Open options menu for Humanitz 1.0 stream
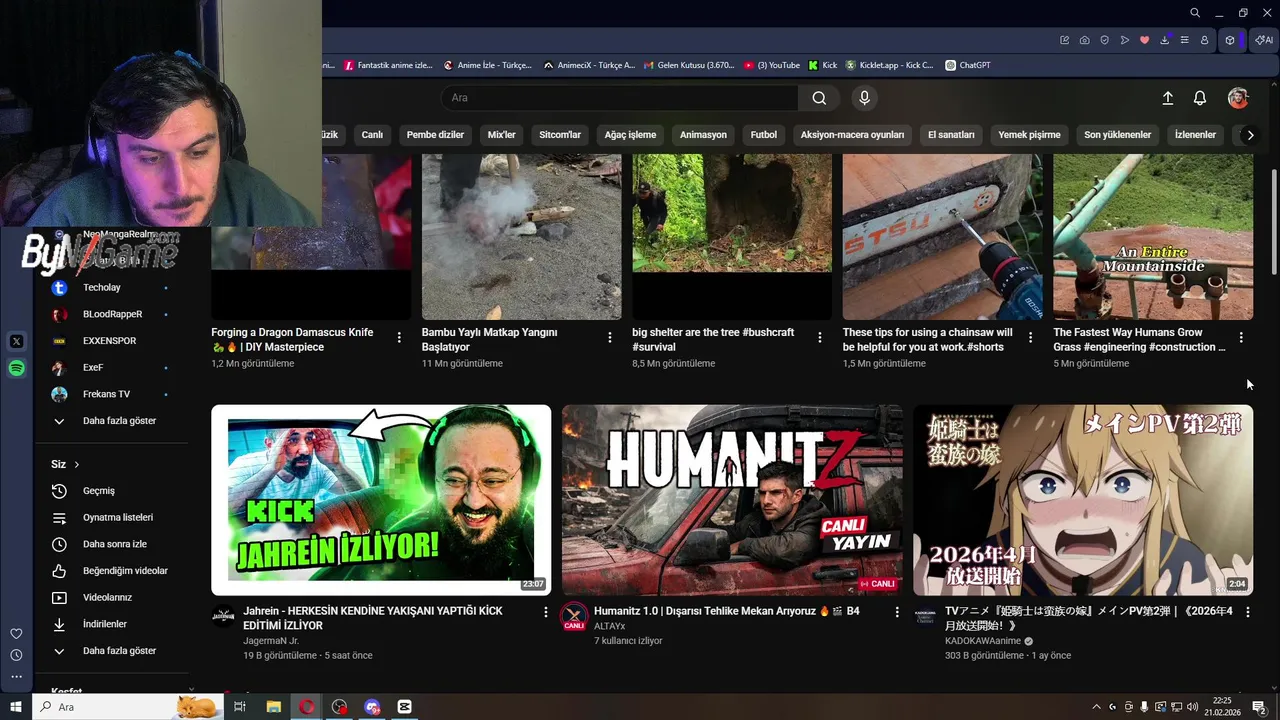The image size is (1280, 720). pos(896,612)
